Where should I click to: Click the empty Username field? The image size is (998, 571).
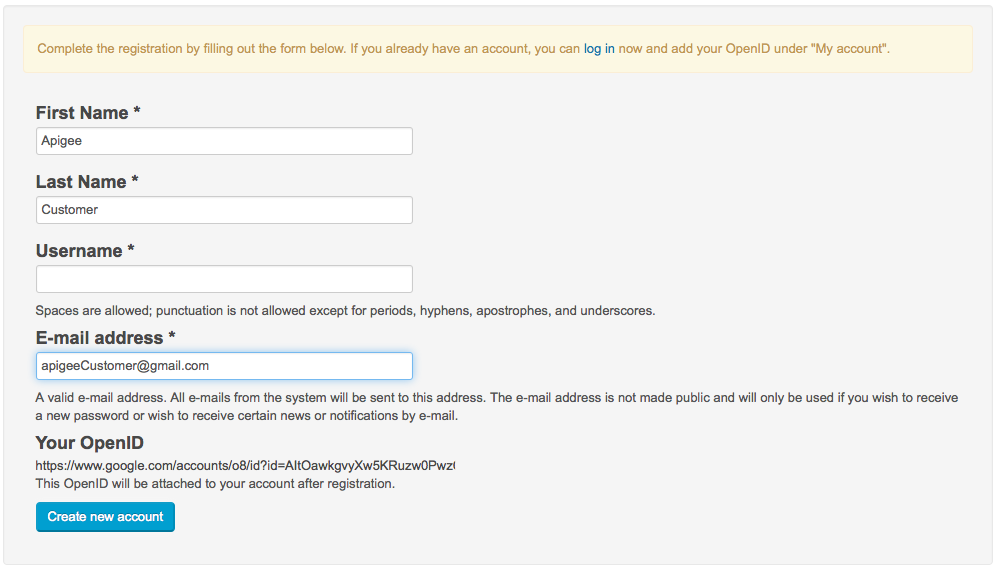click(224, 279)
